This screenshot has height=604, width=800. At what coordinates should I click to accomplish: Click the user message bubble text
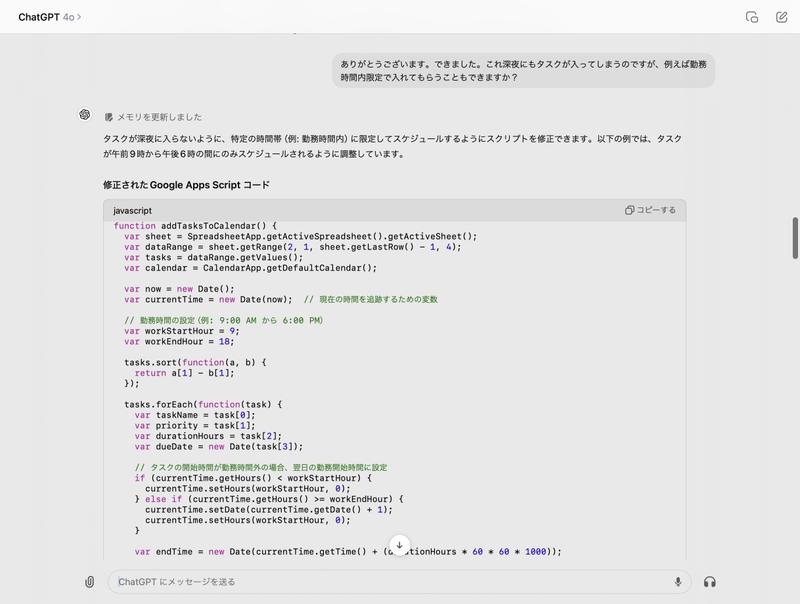tap(523, 70)
